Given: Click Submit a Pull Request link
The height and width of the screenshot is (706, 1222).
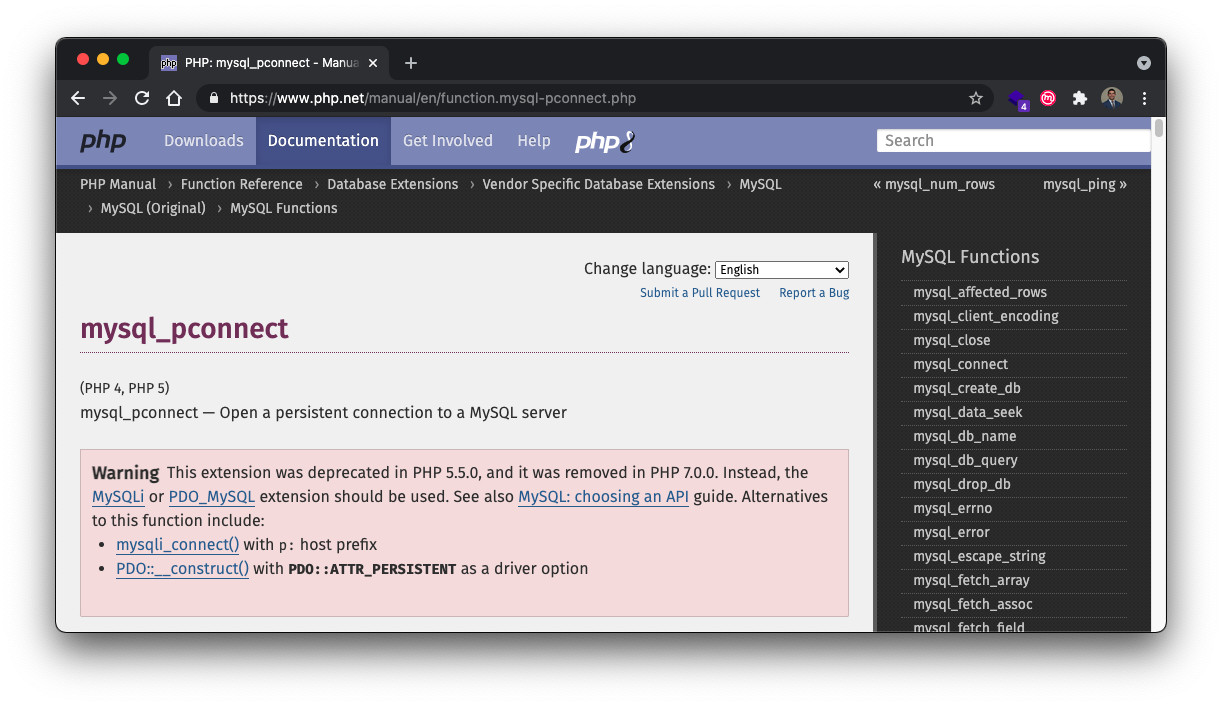Looking at the screenshot, I should tap(700, 293).
